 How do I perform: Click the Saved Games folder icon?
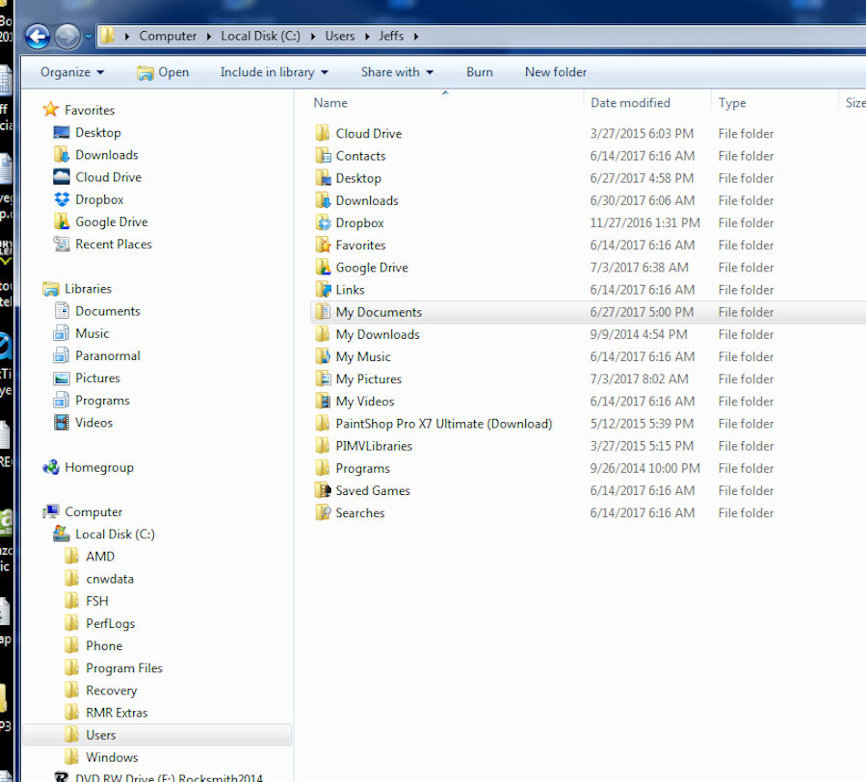322,490
